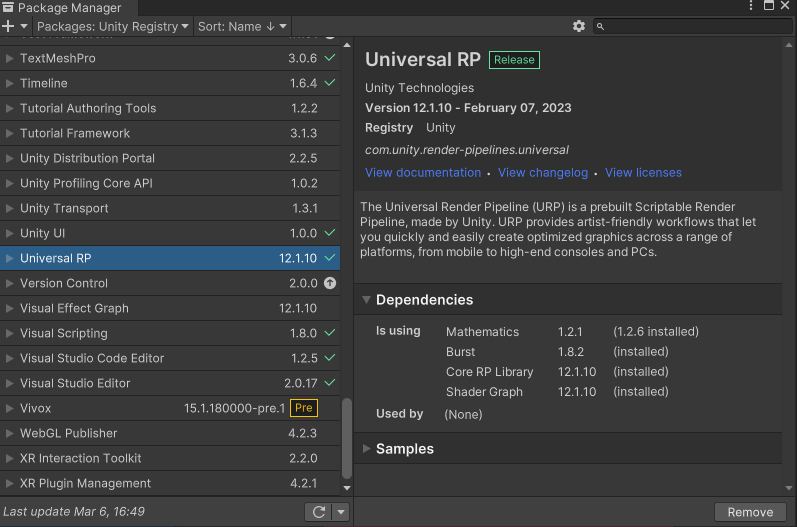Click the Release tag badge

514,60
